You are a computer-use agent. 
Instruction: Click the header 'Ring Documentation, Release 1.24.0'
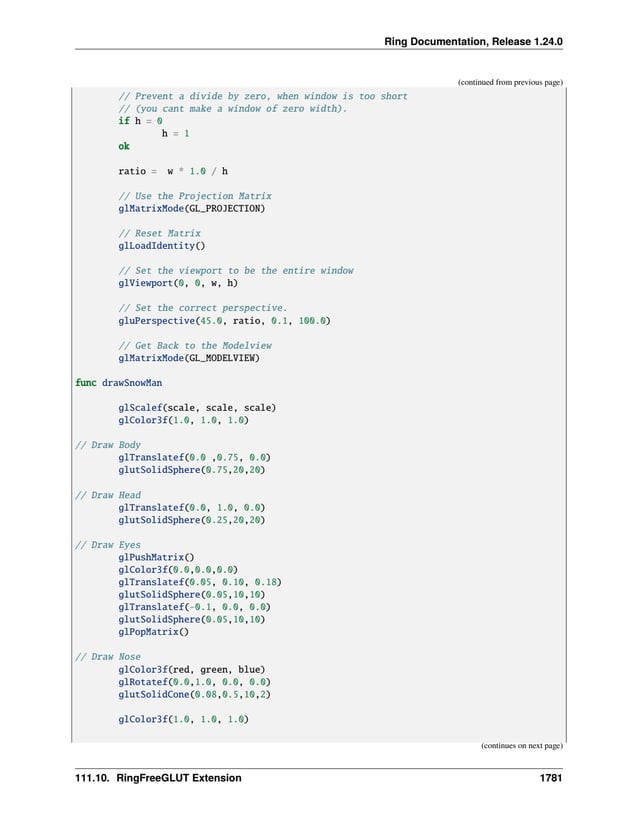[x=473, y=42]
